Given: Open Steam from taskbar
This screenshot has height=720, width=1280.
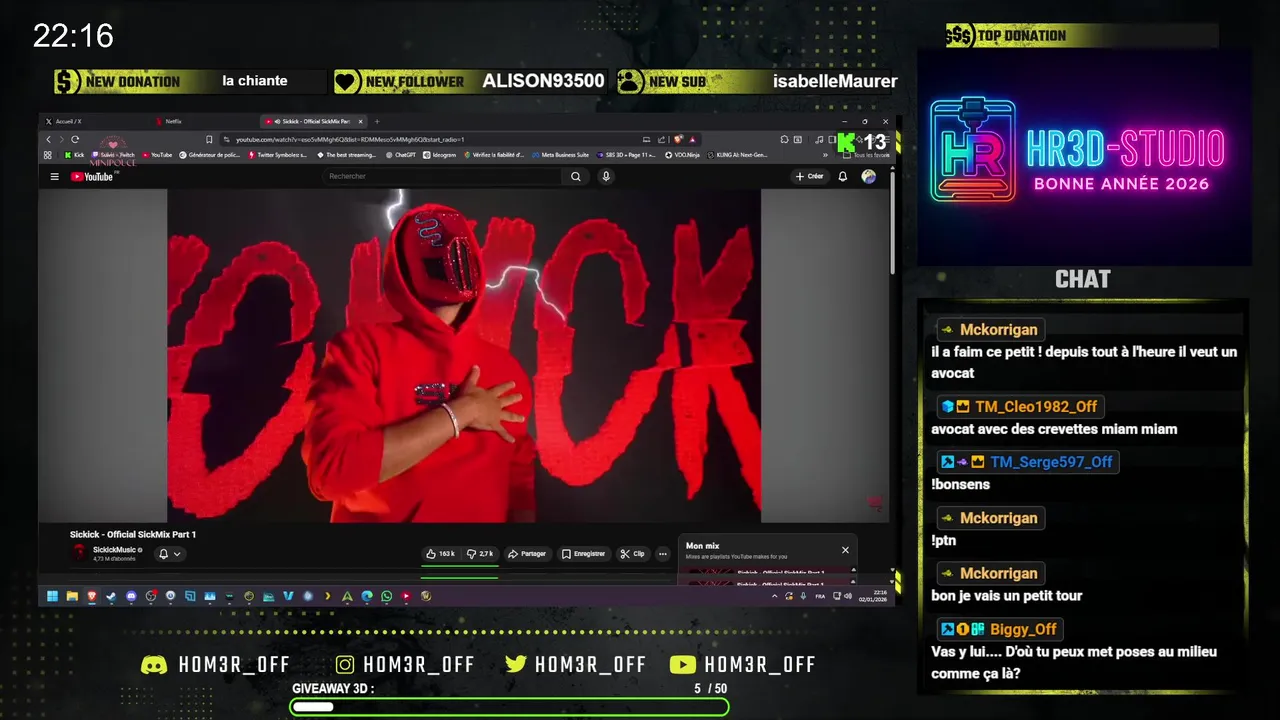Looking at the screenshot, I should 111,596.
